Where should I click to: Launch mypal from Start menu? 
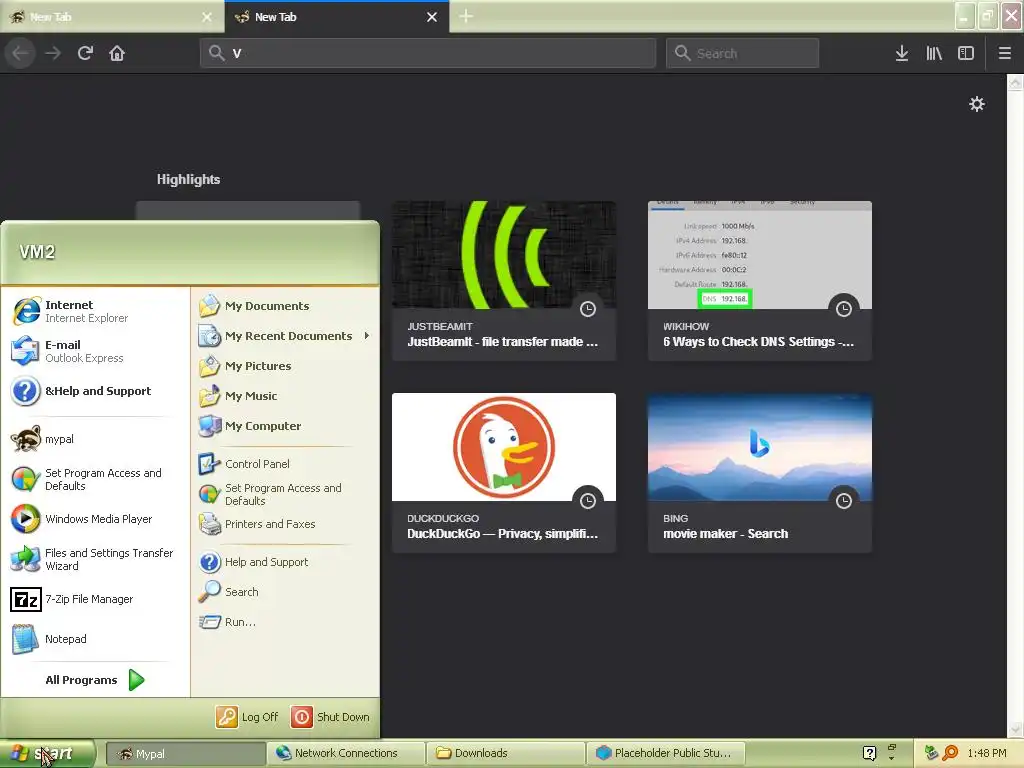[95, 439]
